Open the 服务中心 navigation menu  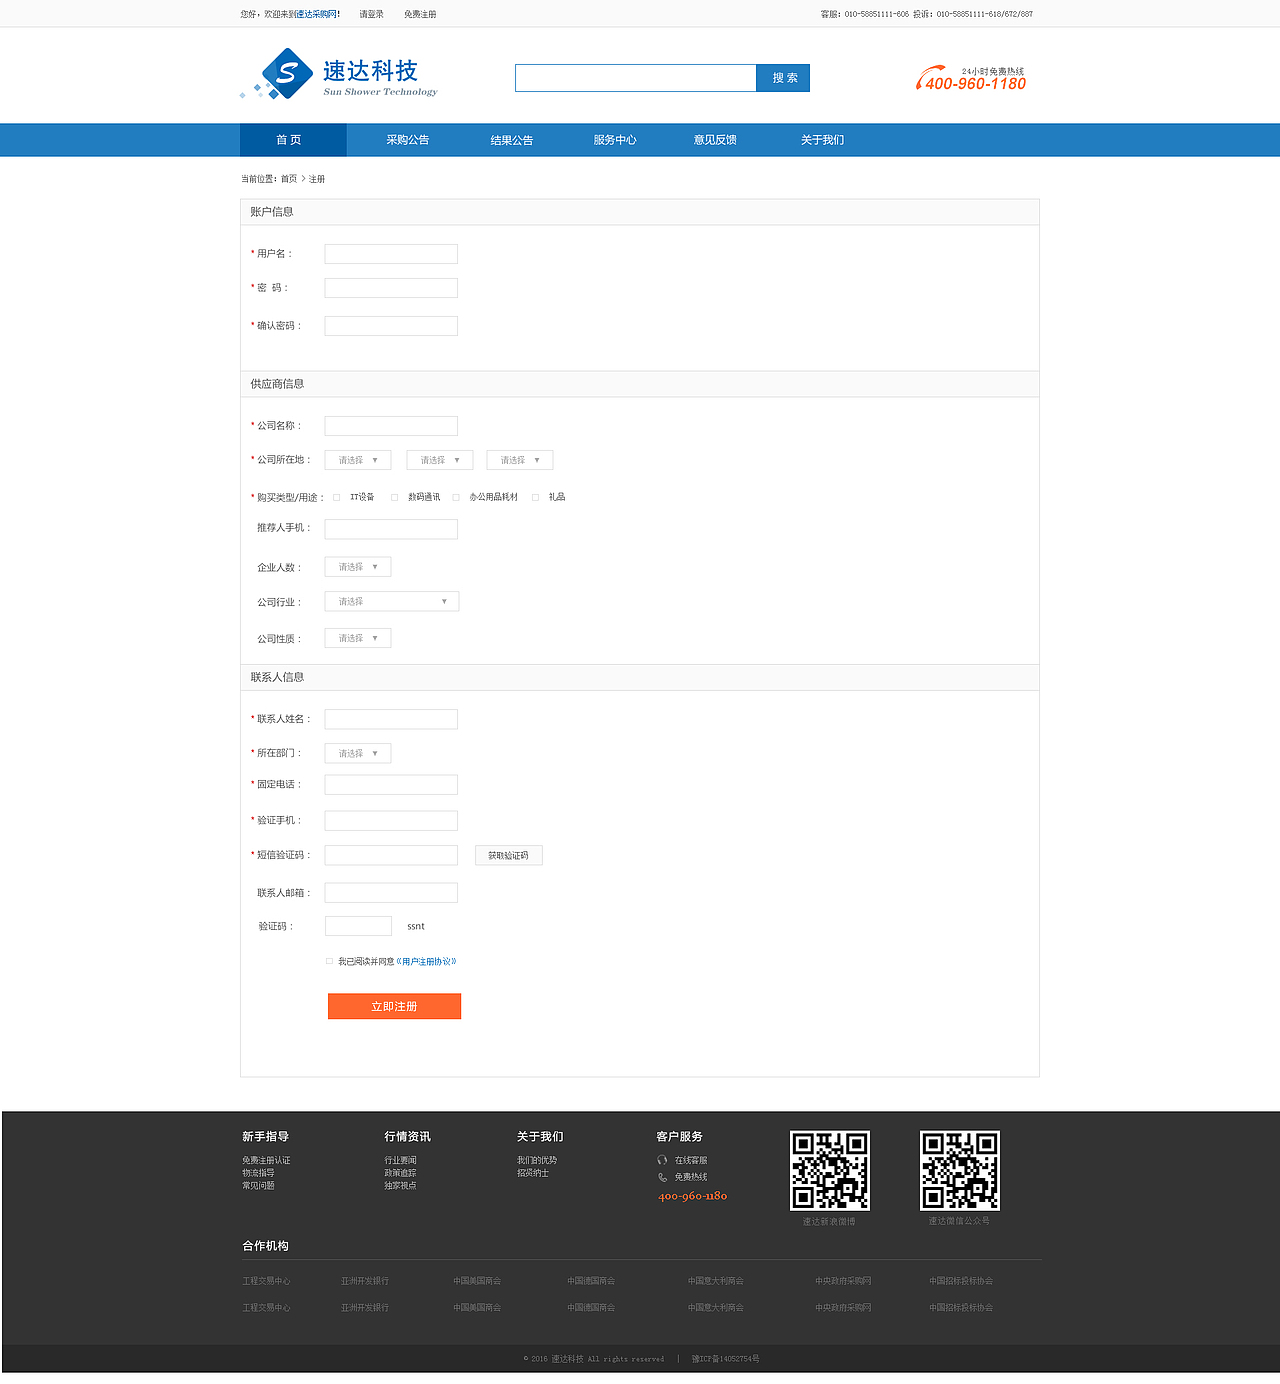click(614, 140)
